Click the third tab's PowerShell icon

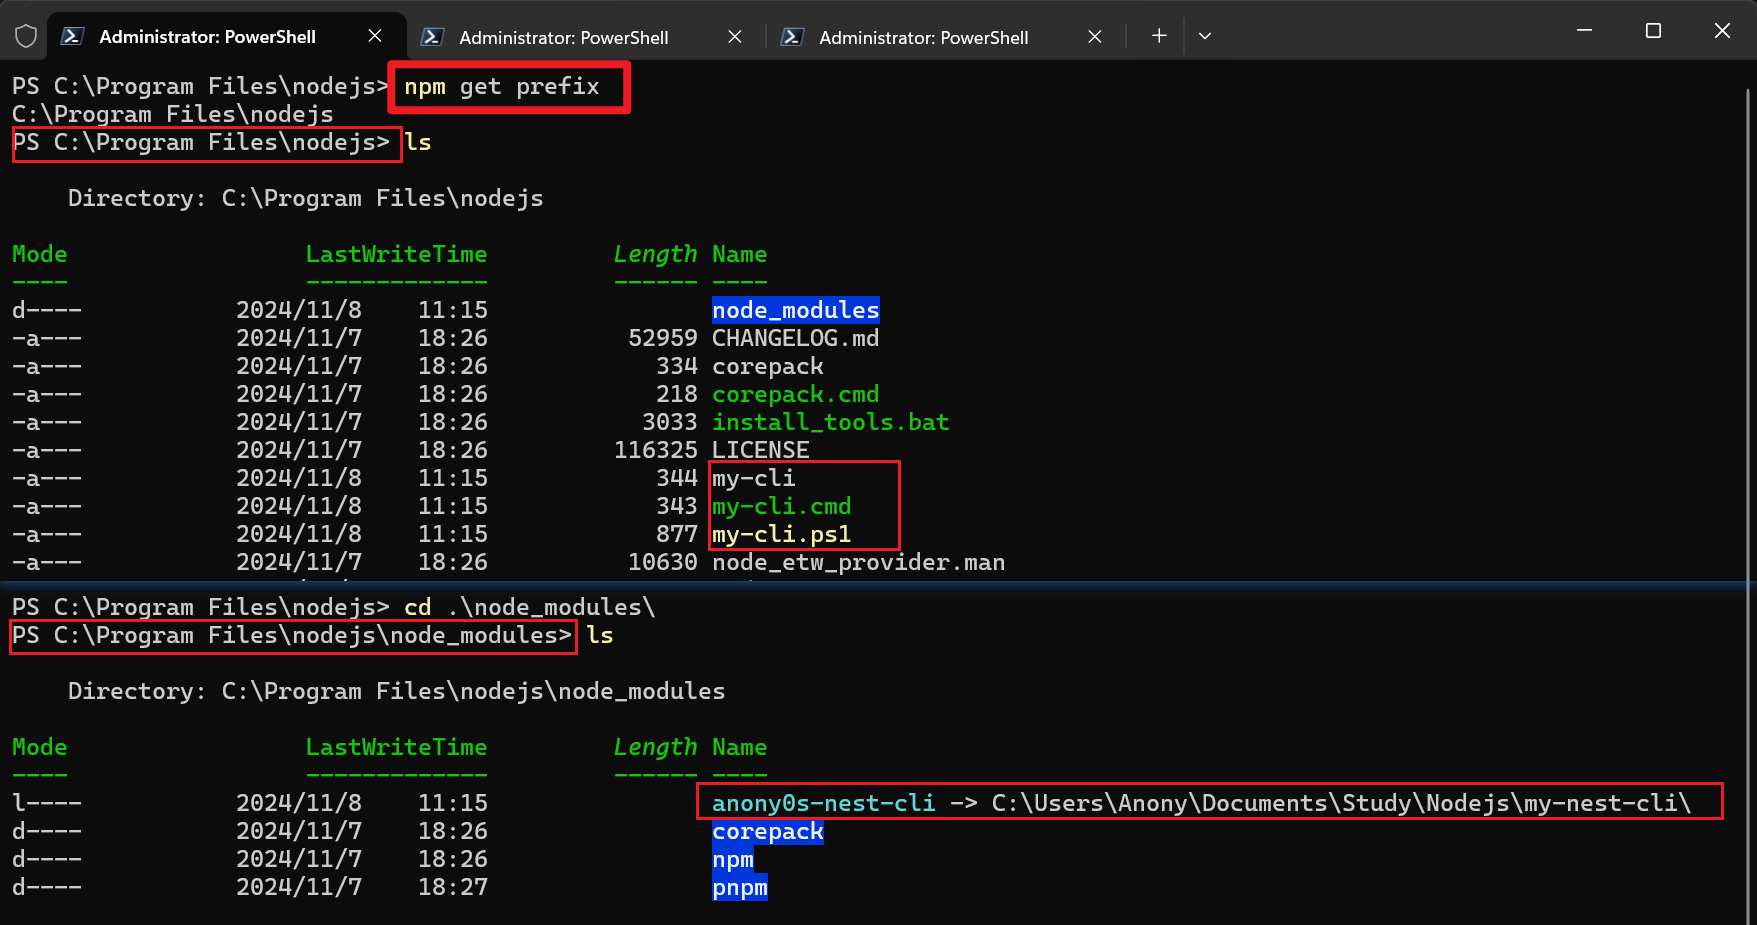pos(792,37)
